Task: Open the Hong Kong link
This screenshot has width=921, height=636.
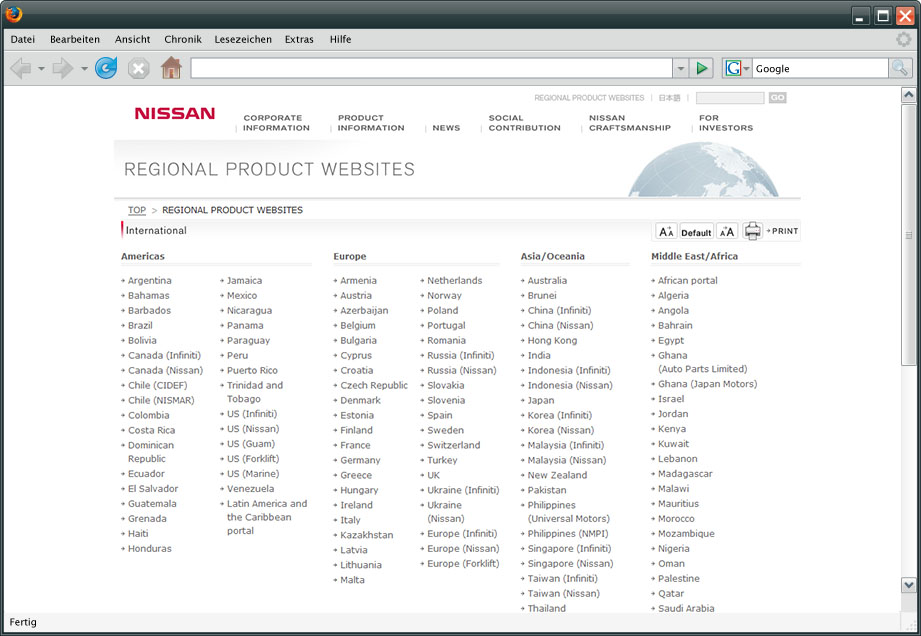Action: (552, 340)
